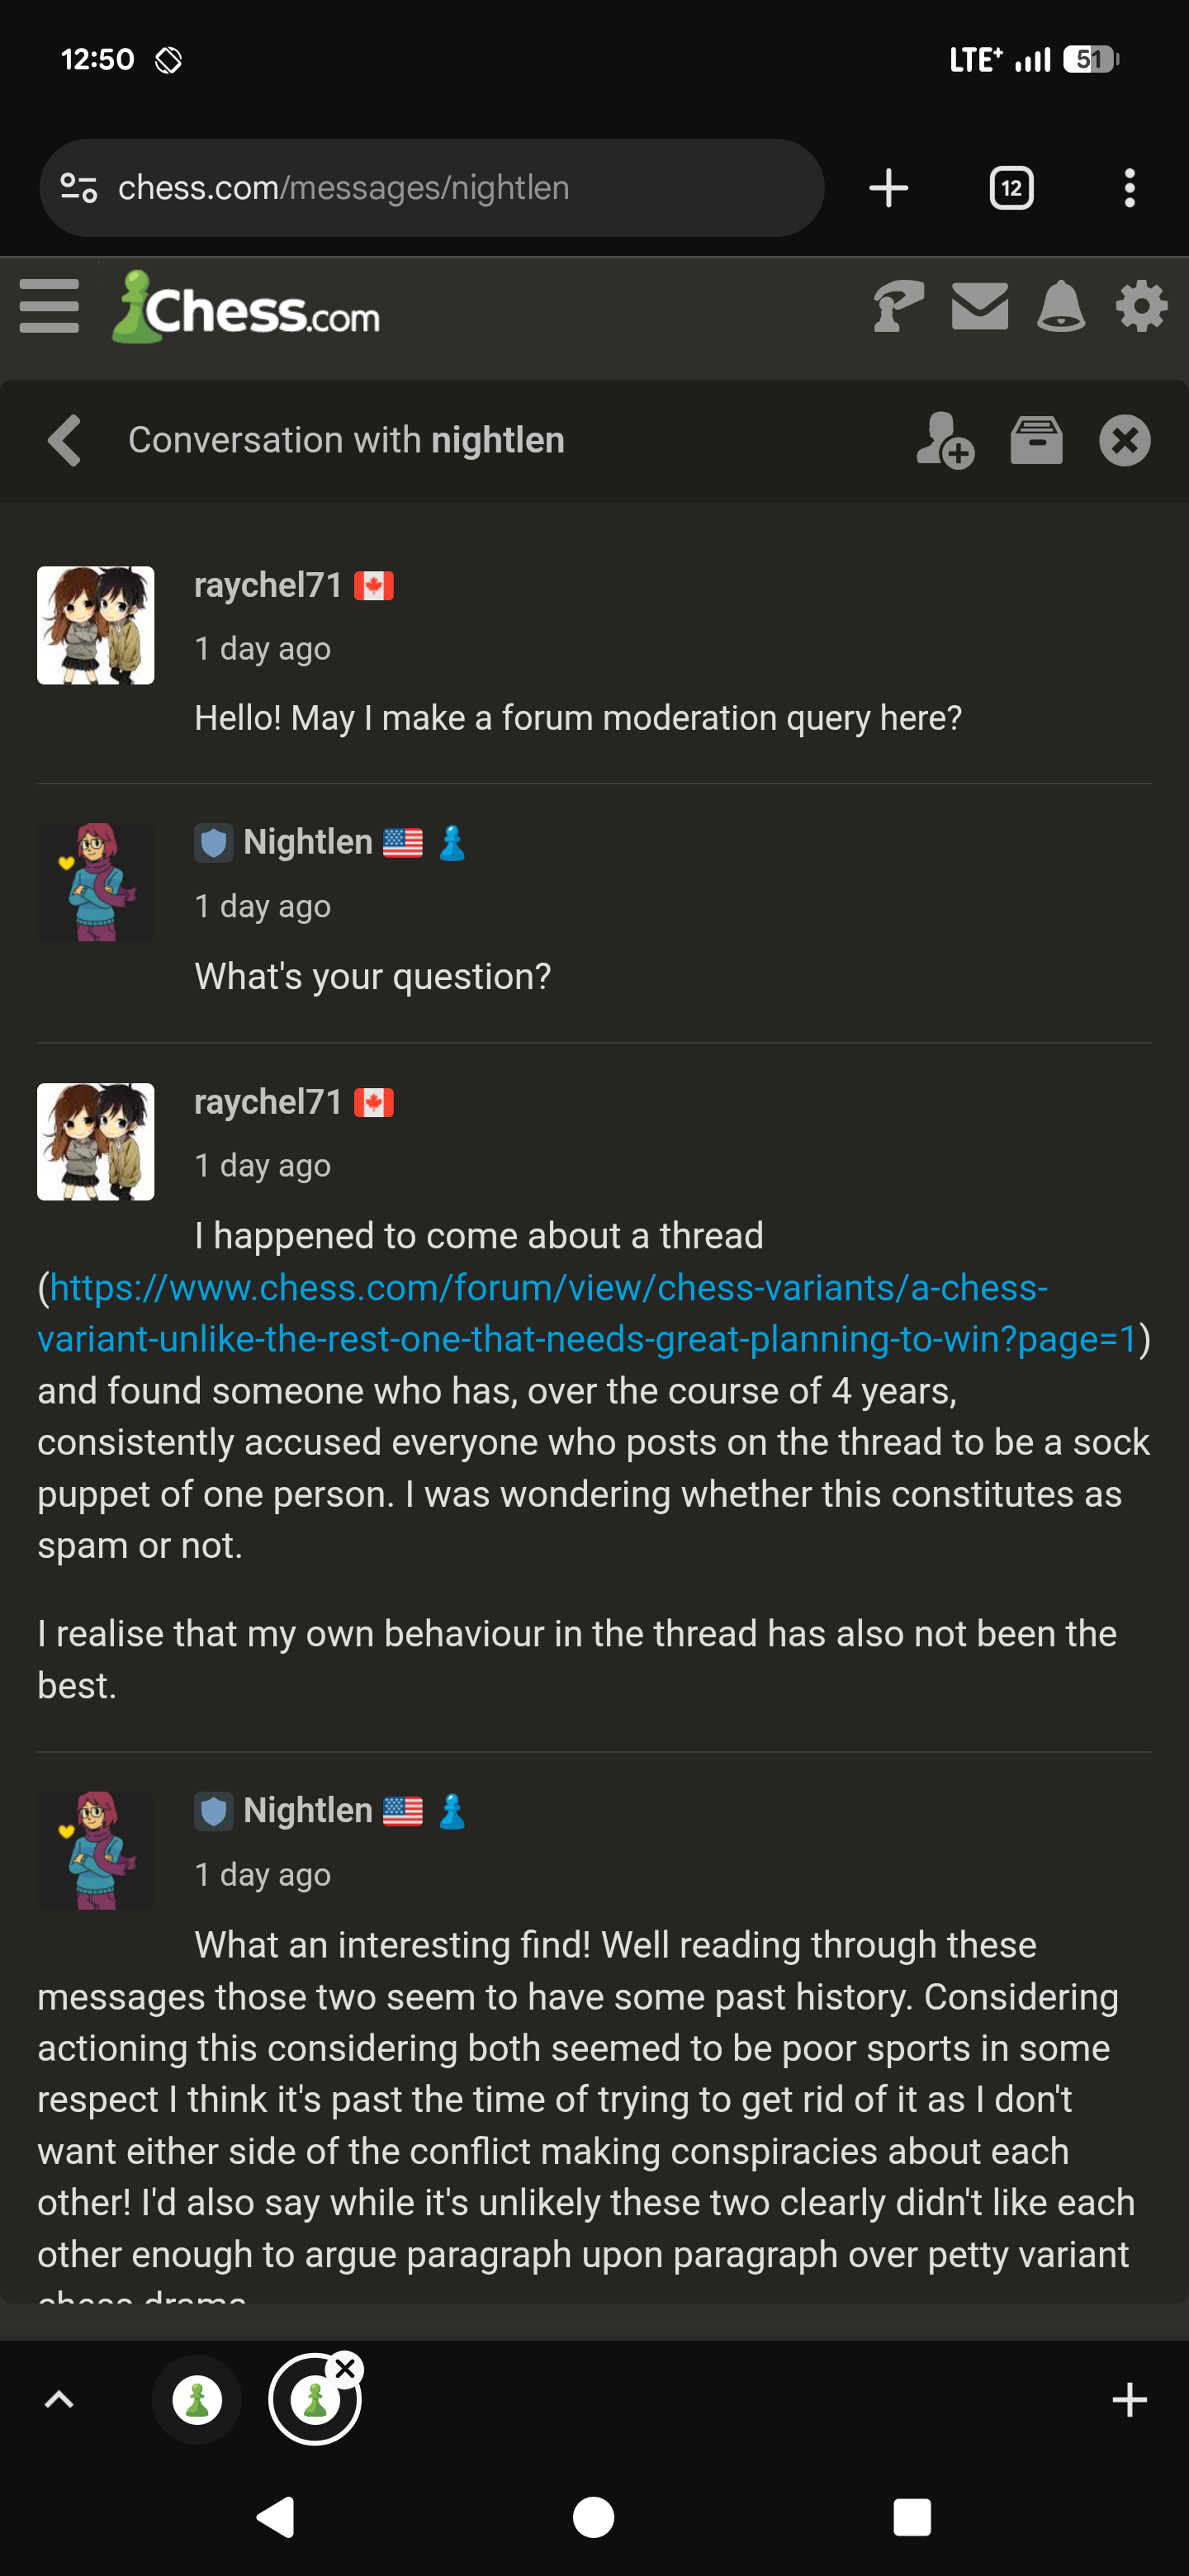Image resolution: width=1189 pixels, height=2576 pixels.
Task: Open the settings gear icon
Action: tap(1141, 306)
